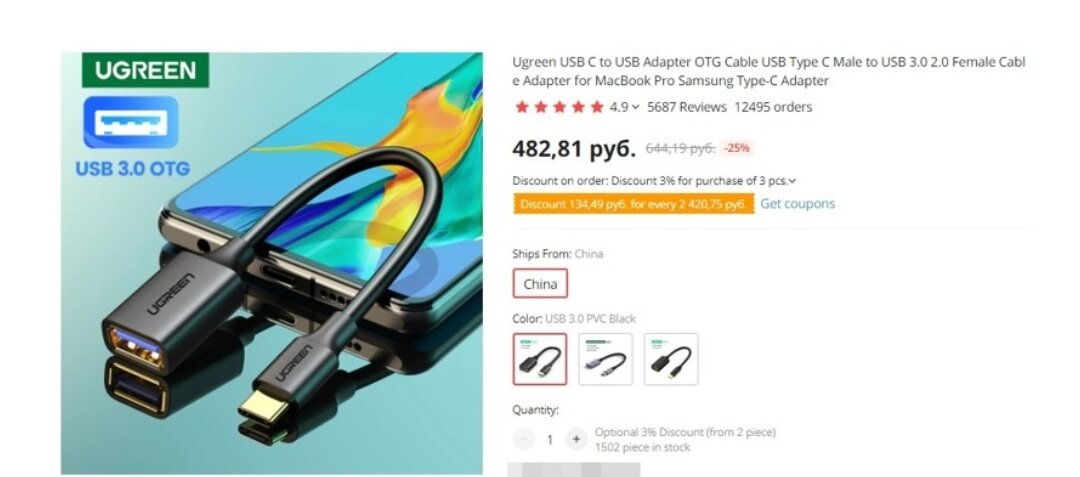Click the product title text
The image size is (1080, 477).
coord(769,71)
